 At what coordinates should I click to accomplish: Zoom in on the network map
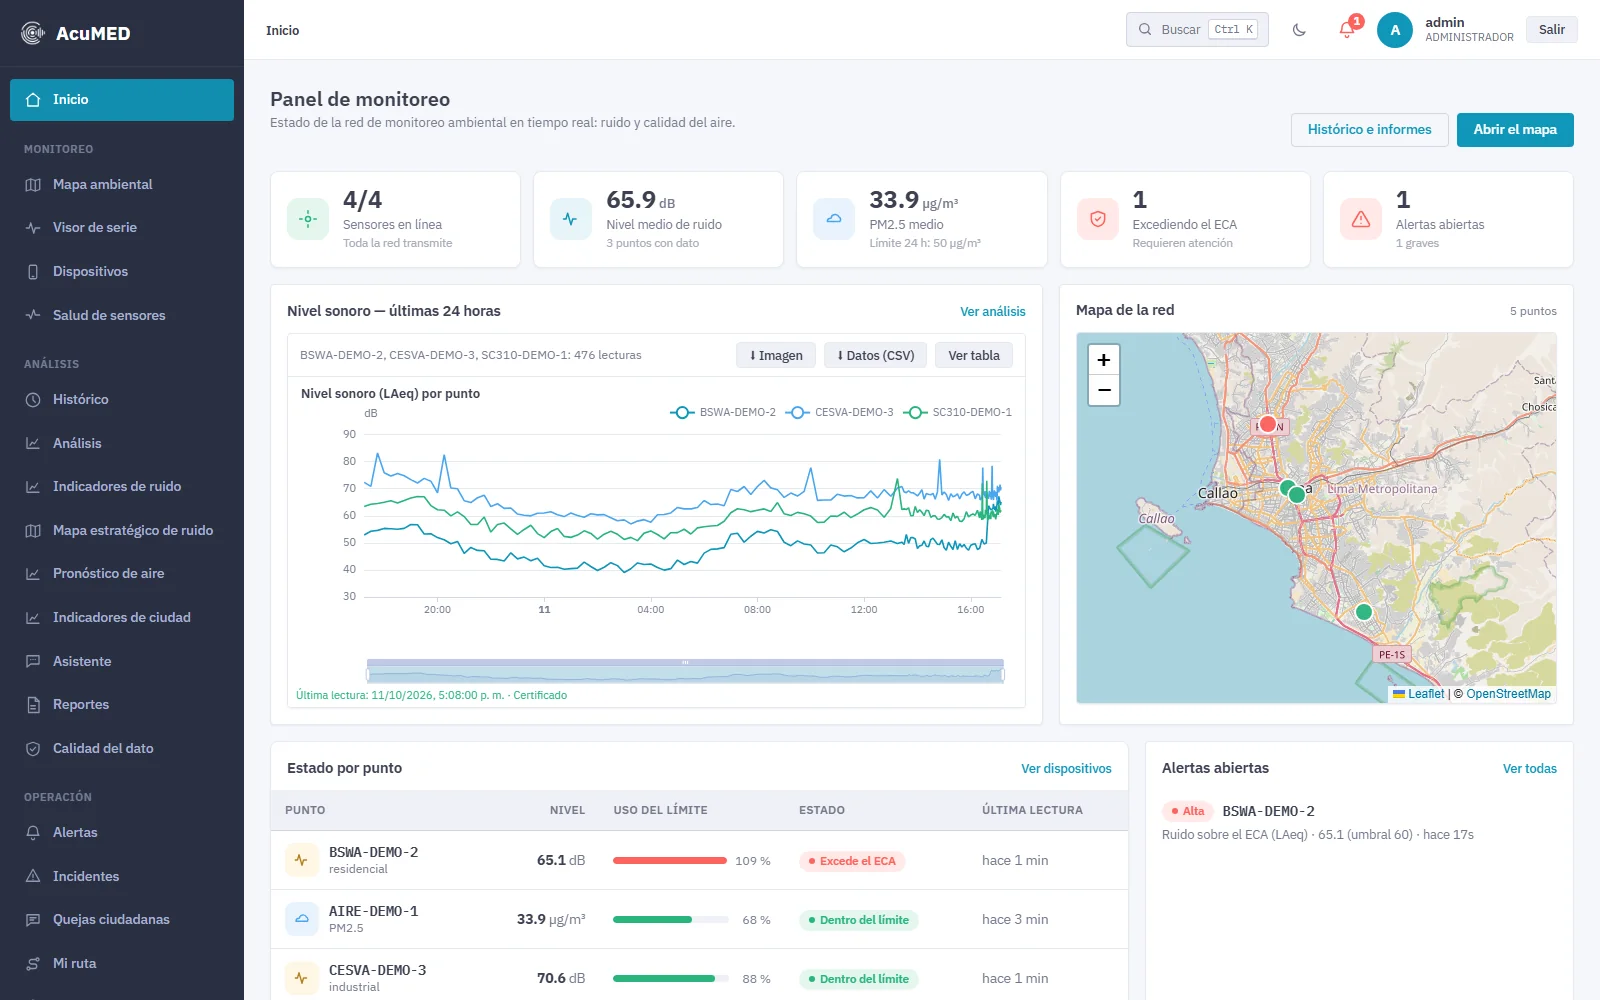click(x=1104, y=360)
